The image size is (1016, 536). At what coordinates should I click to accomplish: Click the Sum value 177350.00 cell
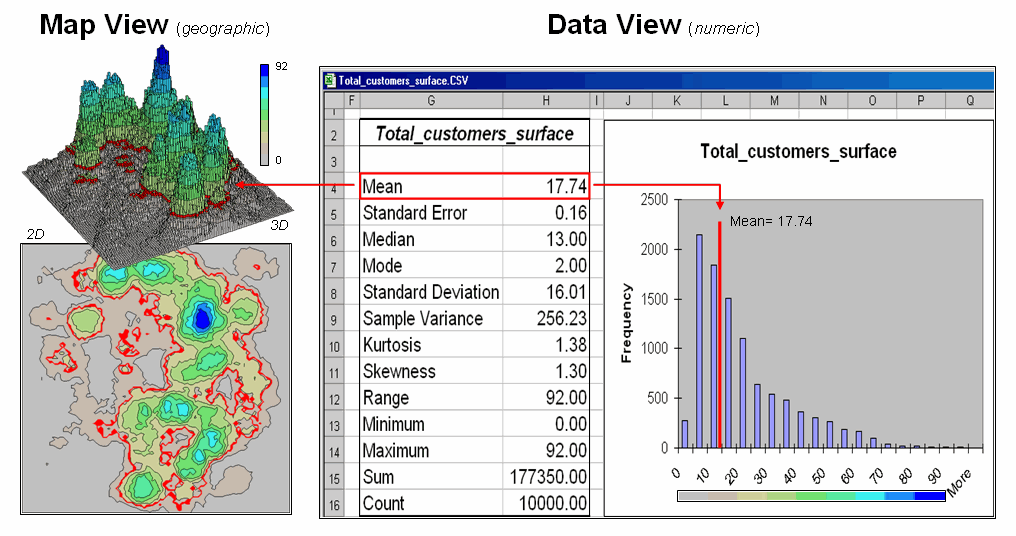tap(546, 478)
